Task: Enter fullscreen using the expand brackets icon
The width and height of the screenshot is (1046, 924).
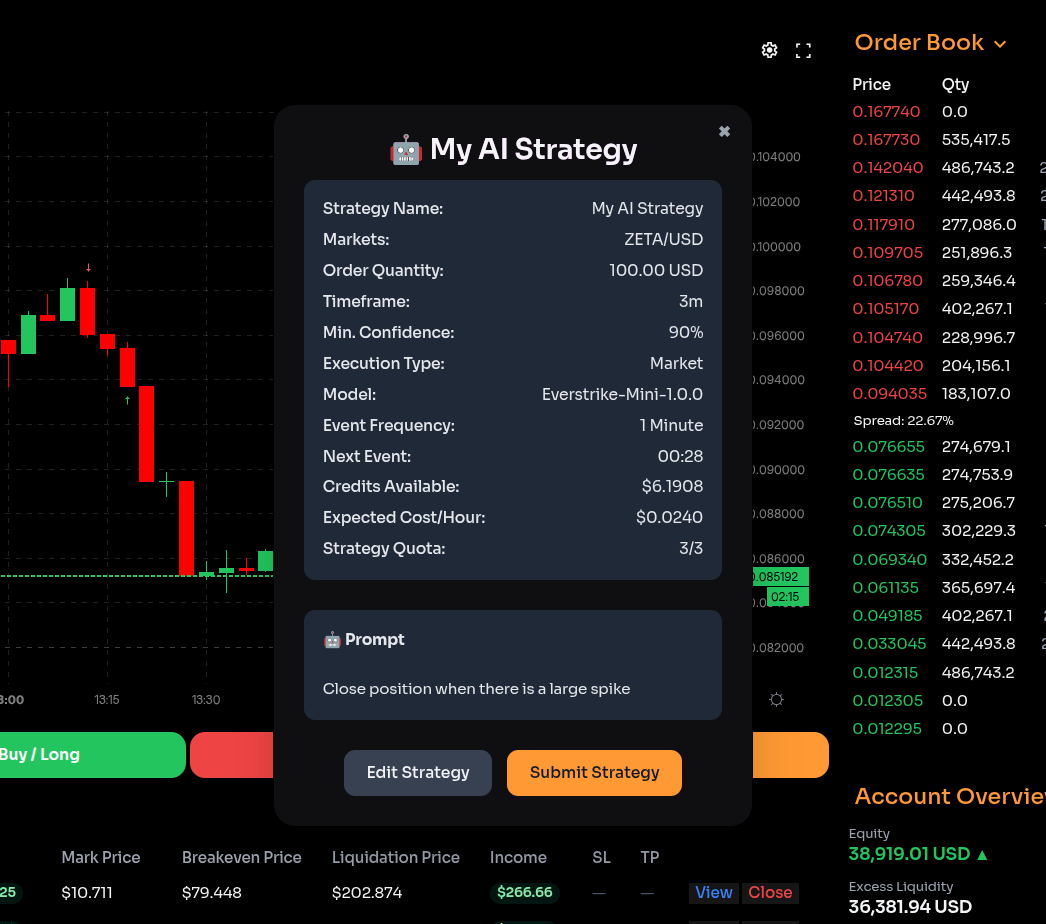Action: tap(803, 49)
